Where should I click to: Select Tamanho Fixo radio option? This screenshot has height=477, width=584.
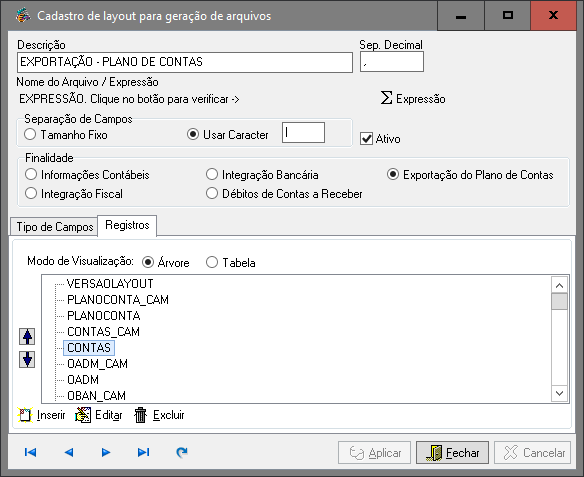pos(30,134)
